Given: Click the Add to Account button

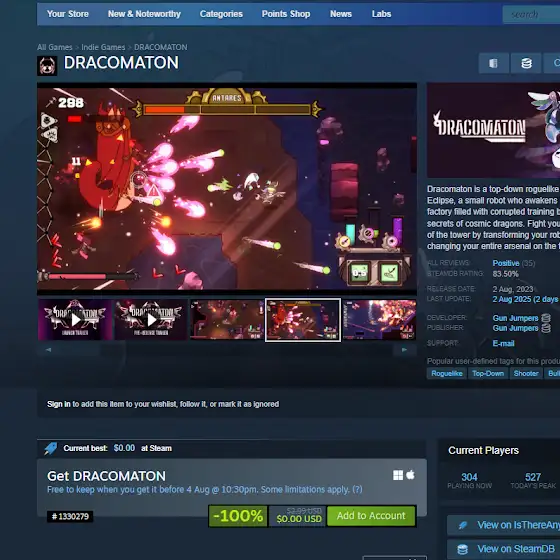Looking at the screenshot, I should point(371,516).
